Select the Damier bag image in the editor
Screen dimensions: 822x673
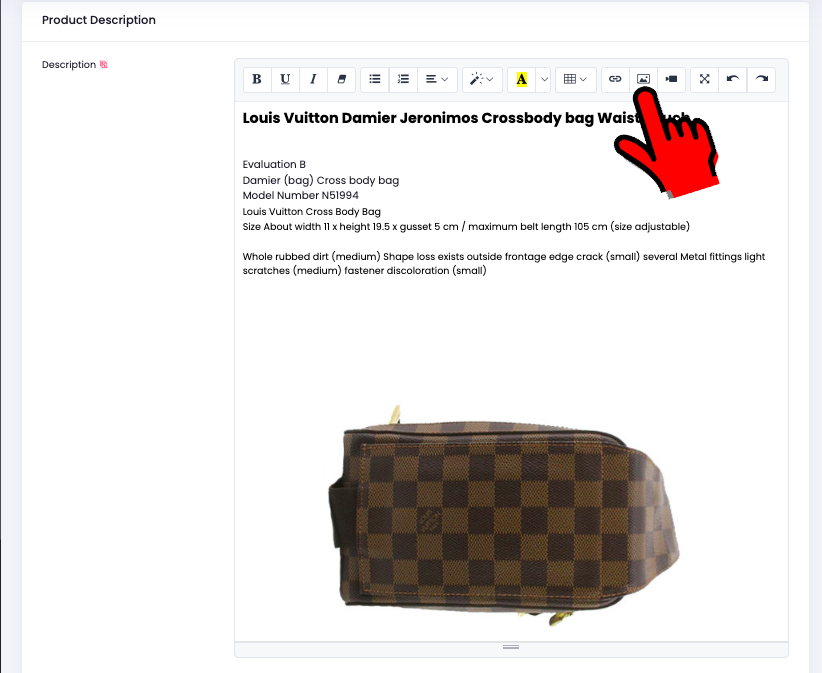click(x=503, y=516)
